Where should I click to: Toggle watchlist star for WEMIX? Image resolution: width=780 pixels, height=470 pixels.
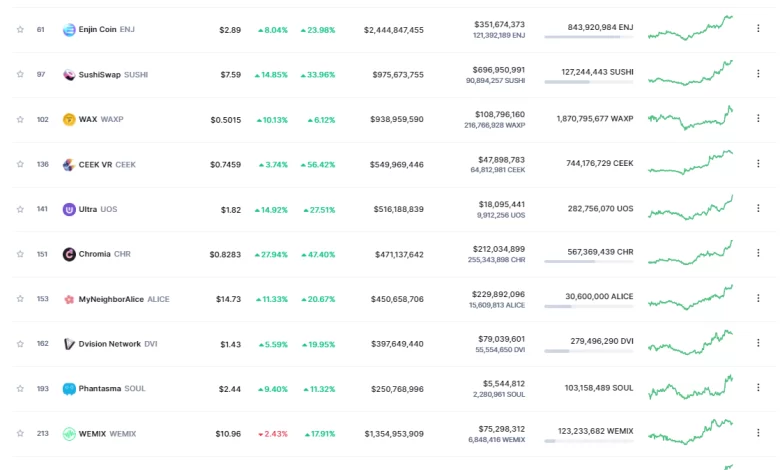coord(20,434)
